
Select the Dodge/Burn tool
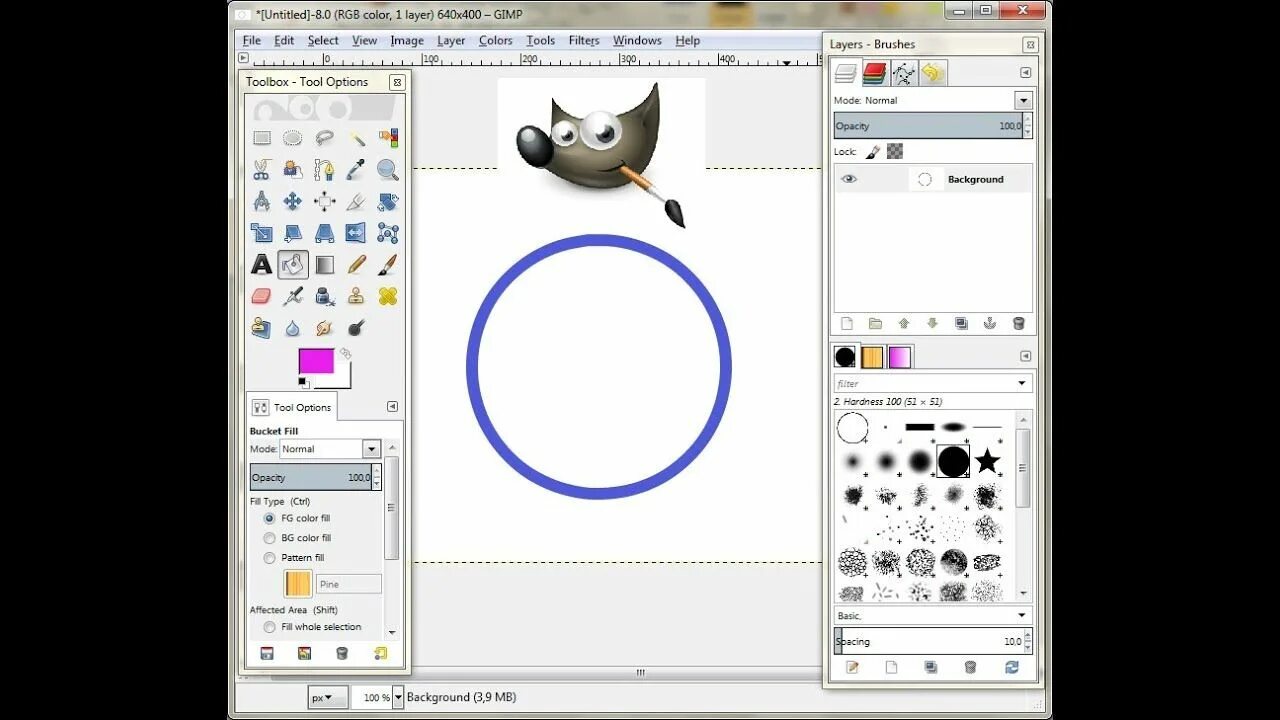click(357, 327)
